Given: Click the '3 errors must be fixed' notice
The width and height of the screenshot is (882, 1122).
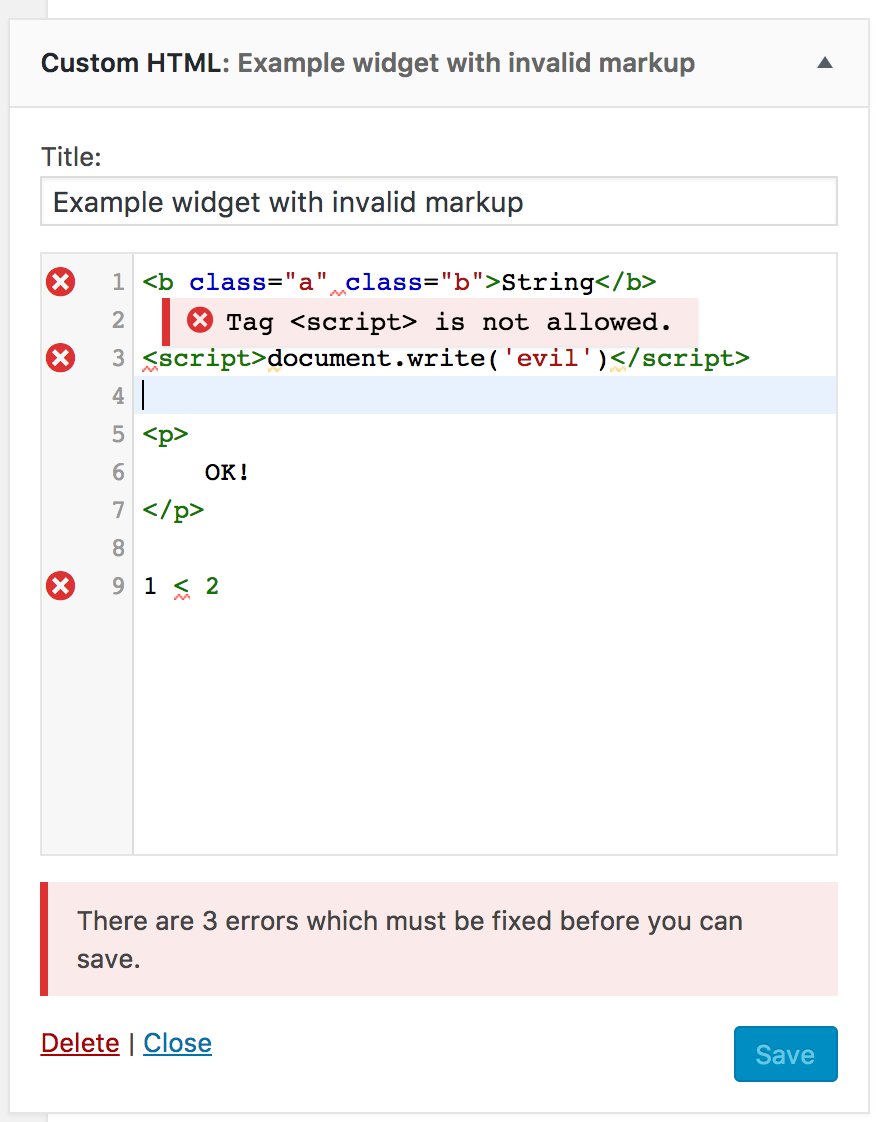Looking at the screenshot, I should (439, 939).
